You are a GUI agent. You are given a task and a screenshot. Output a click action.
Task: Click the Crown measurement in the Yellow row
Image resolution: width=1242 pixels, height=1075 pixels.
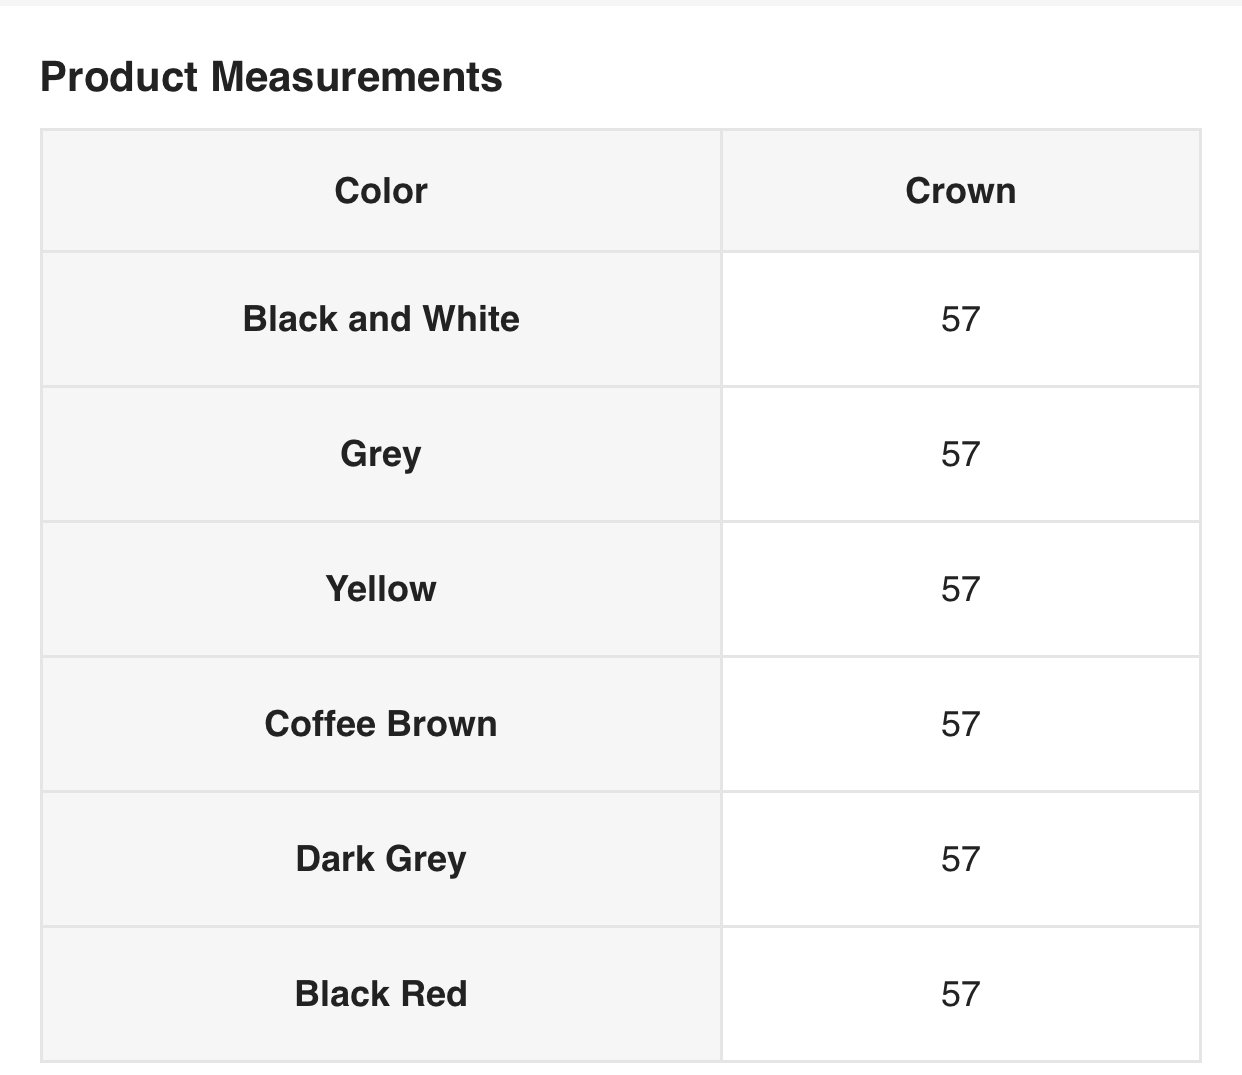point(960,589)
